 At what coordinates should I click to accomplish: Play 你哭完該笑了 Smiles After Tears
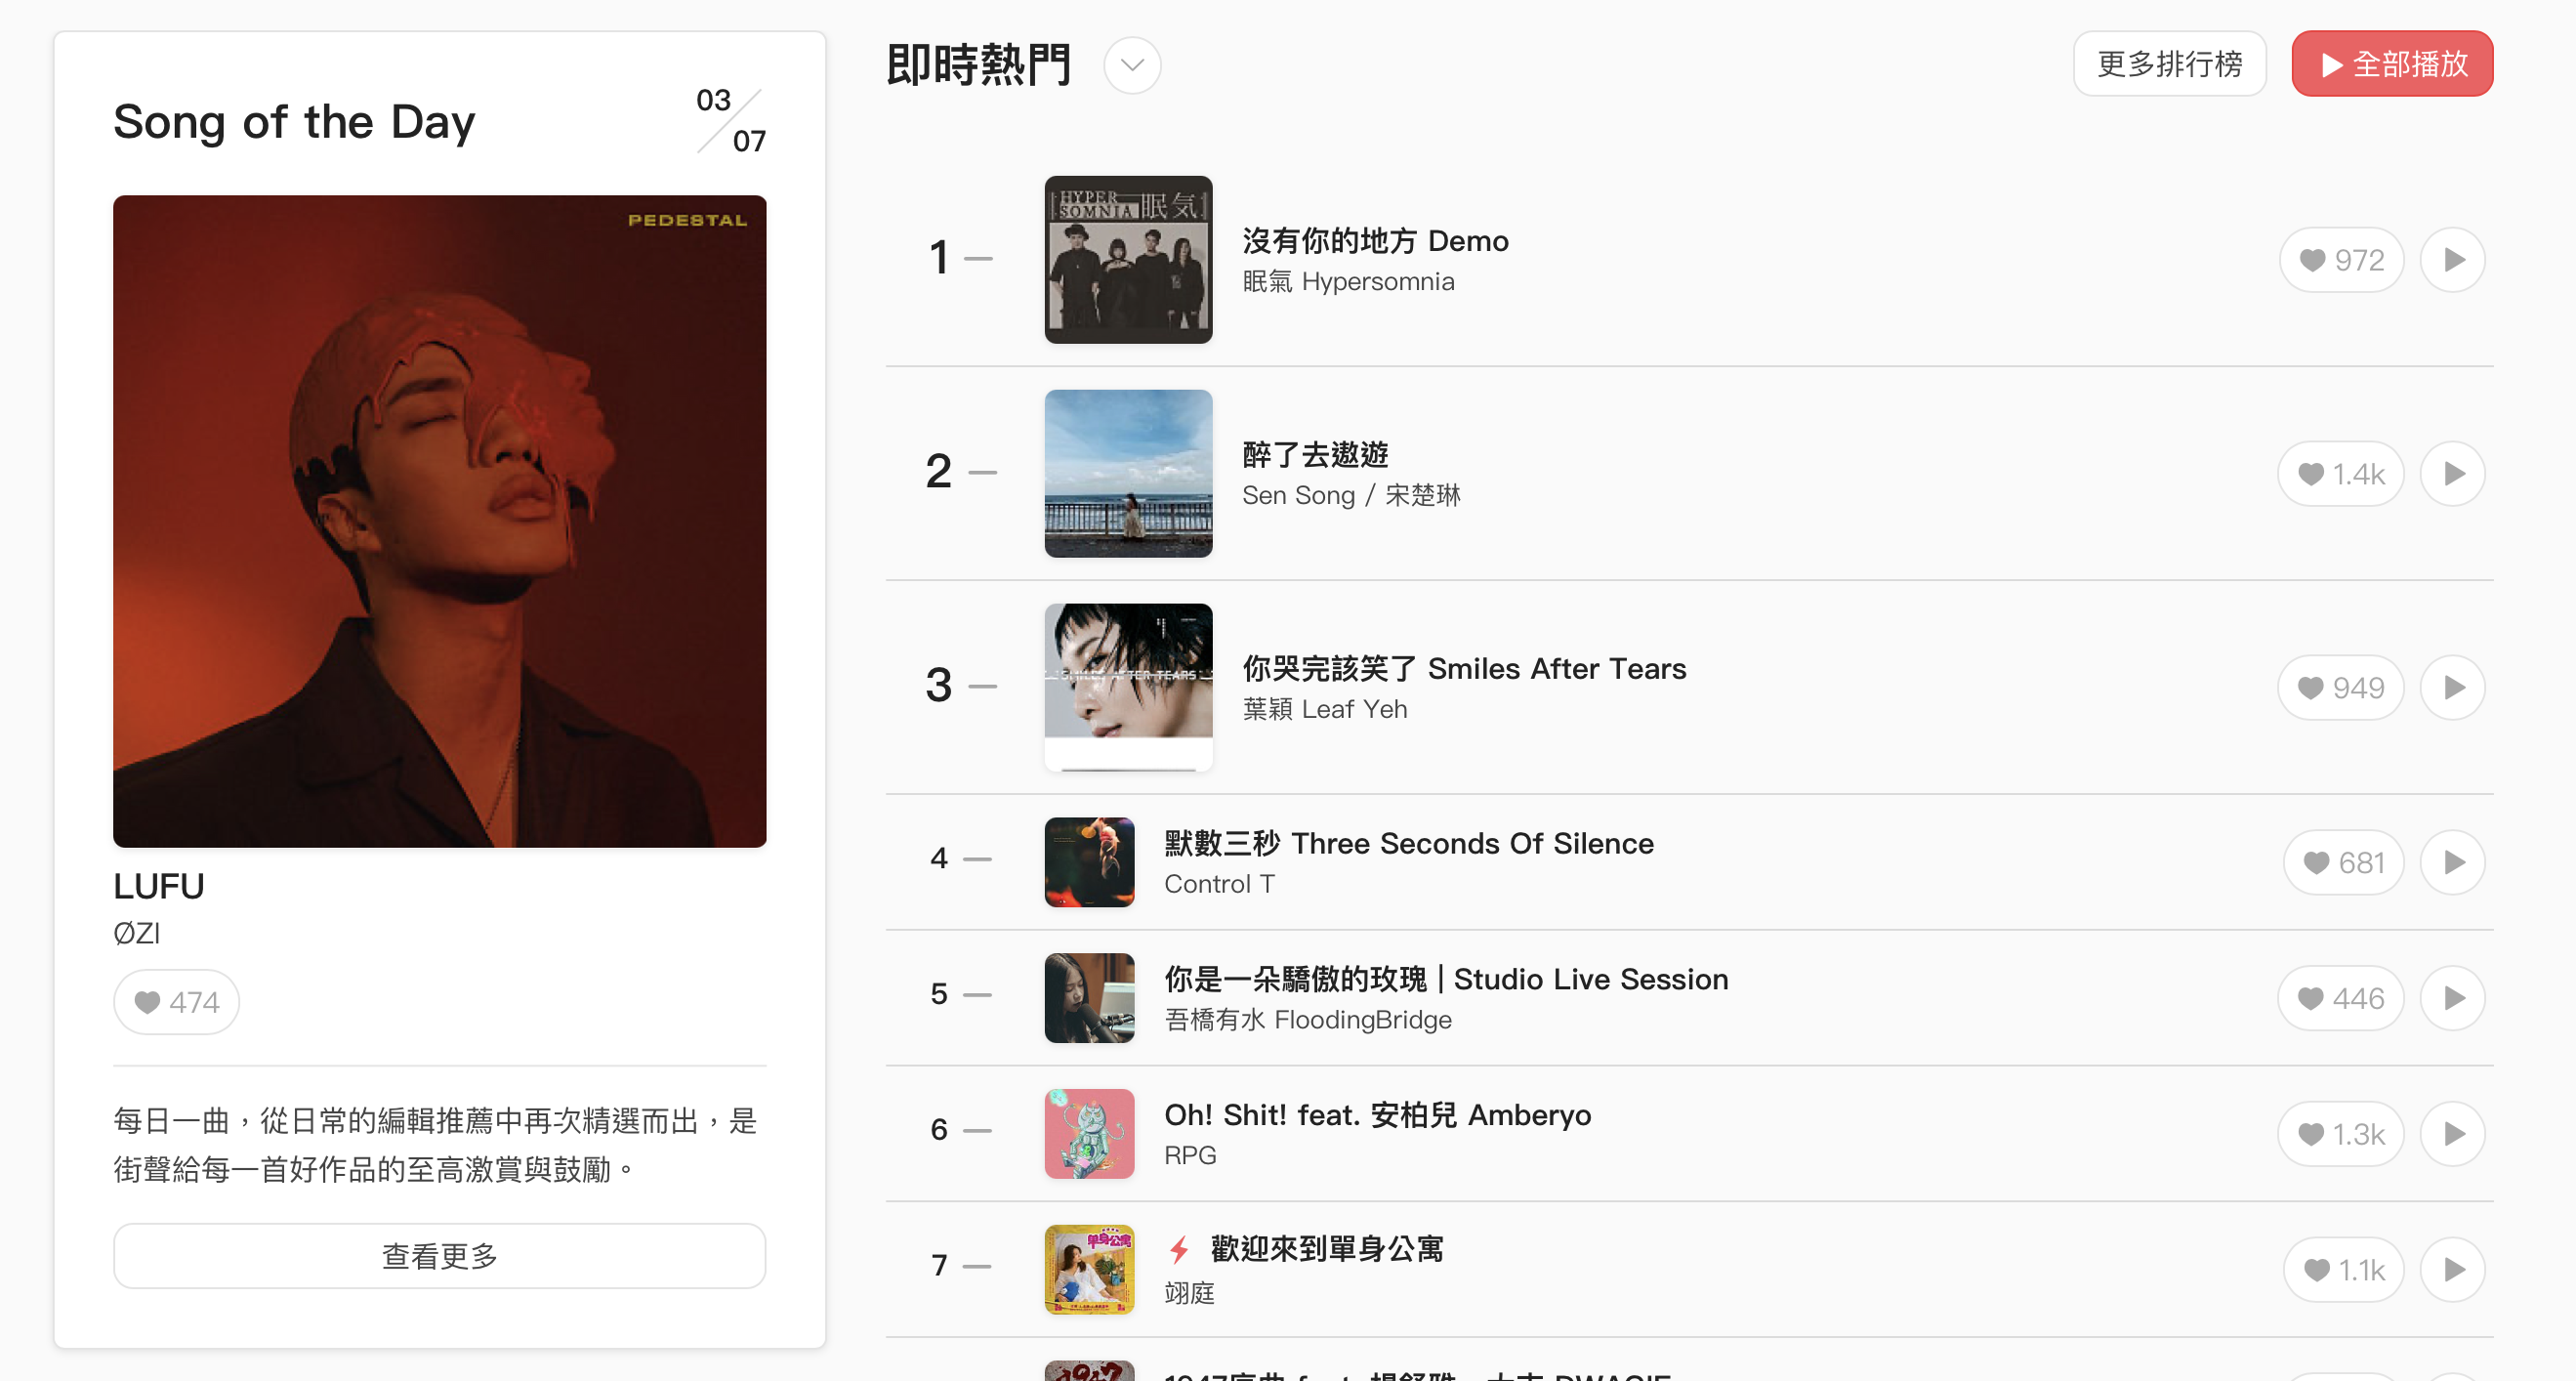(x=2452, y=688)
